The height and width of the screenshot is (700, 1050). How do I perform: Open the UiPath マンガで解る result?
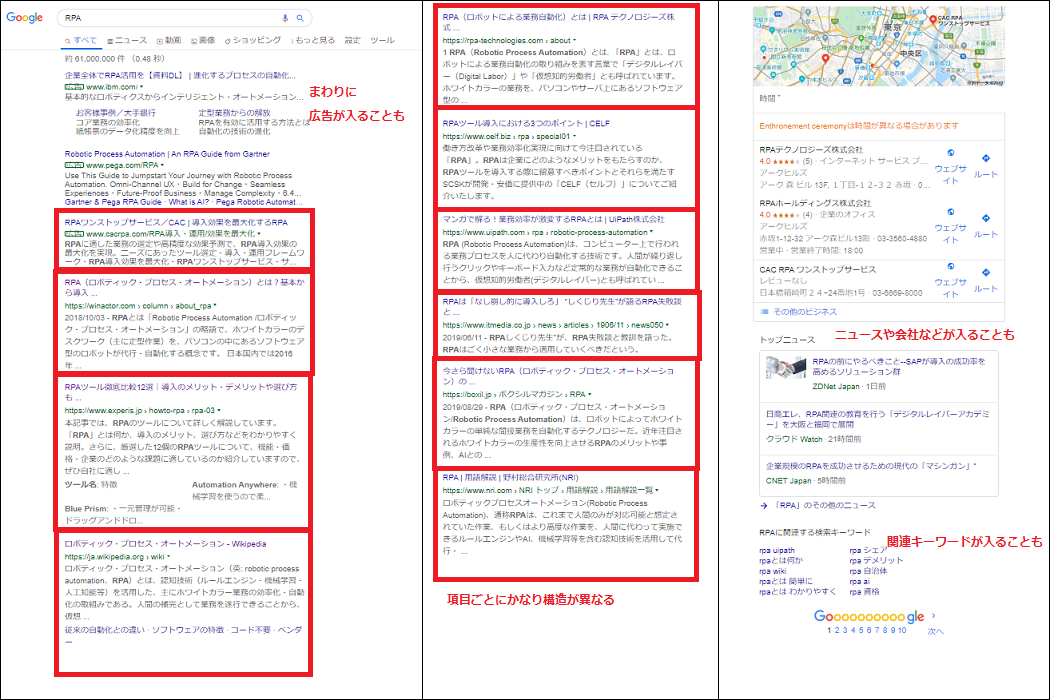tap(553, 219)
